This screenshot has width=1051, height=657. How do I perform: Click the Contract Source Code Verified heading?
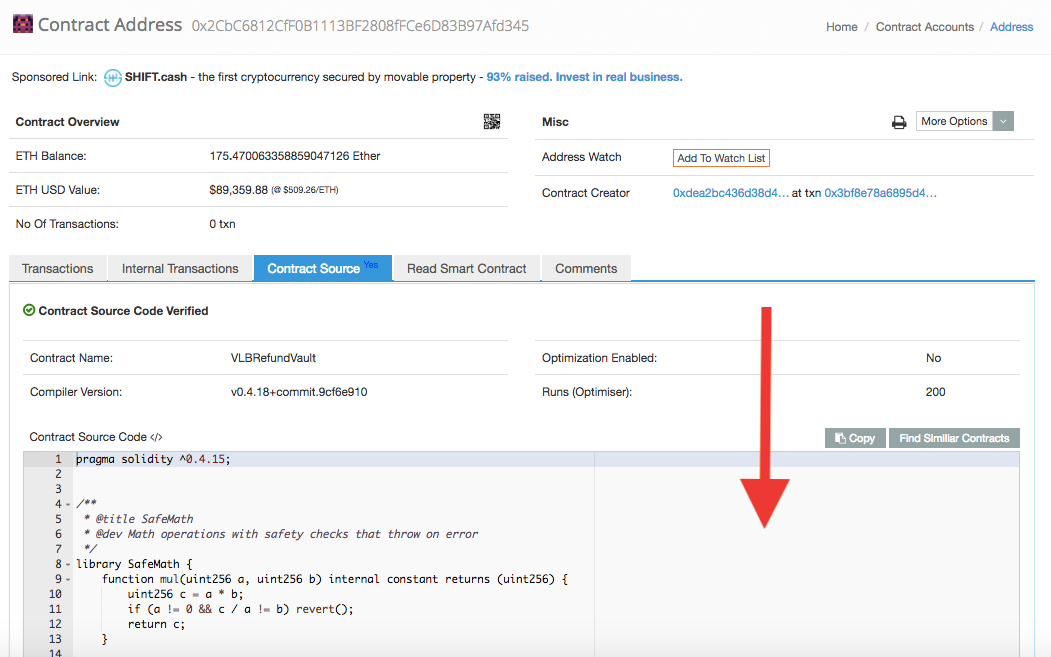coord(123,310)
